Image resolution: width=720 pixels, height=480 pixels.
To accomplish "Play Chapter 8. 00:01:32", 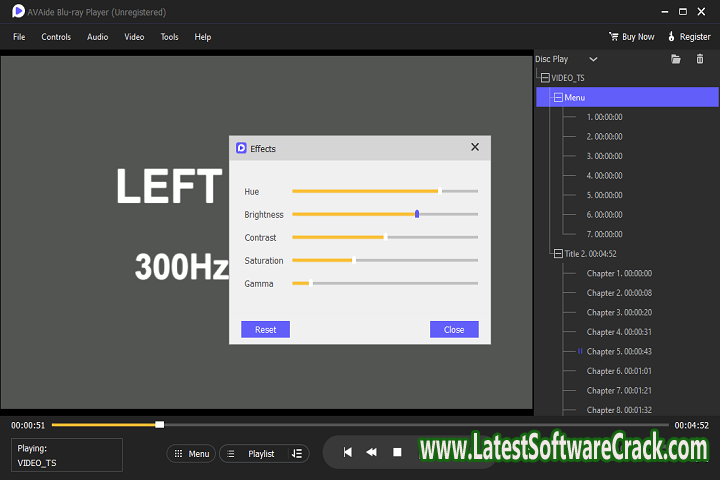I will (619, 410).
